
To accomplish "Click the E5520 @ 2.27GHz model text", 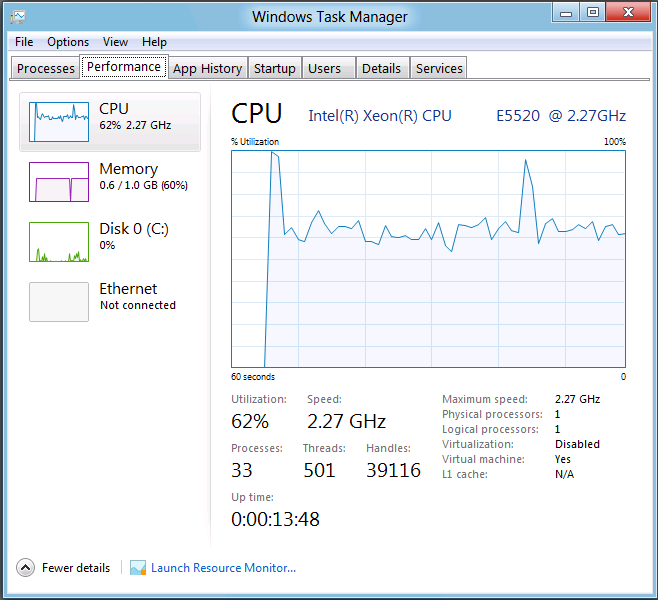I will pyautogui.click(x=561, y=116).
